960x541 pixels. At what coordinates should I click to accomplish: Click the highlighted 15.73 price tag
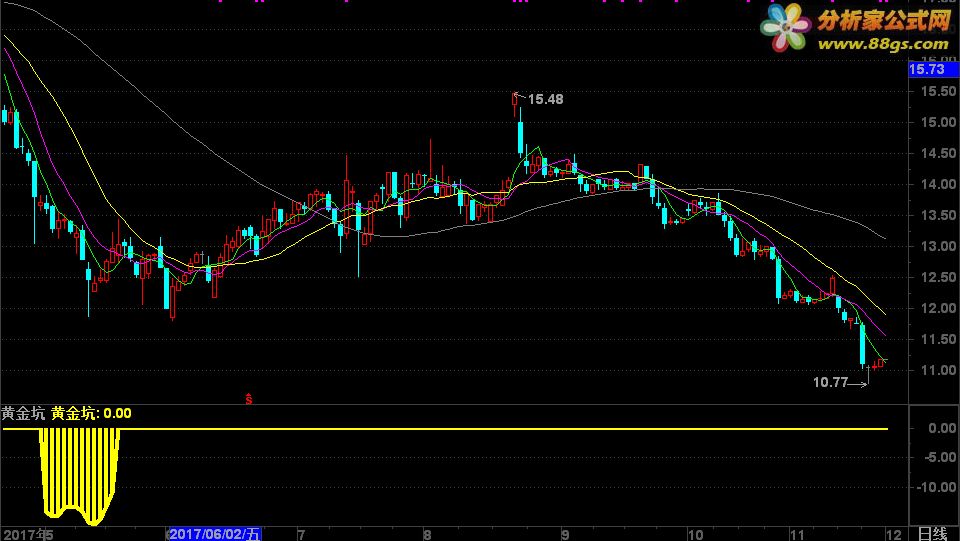[x=933, y=69]
